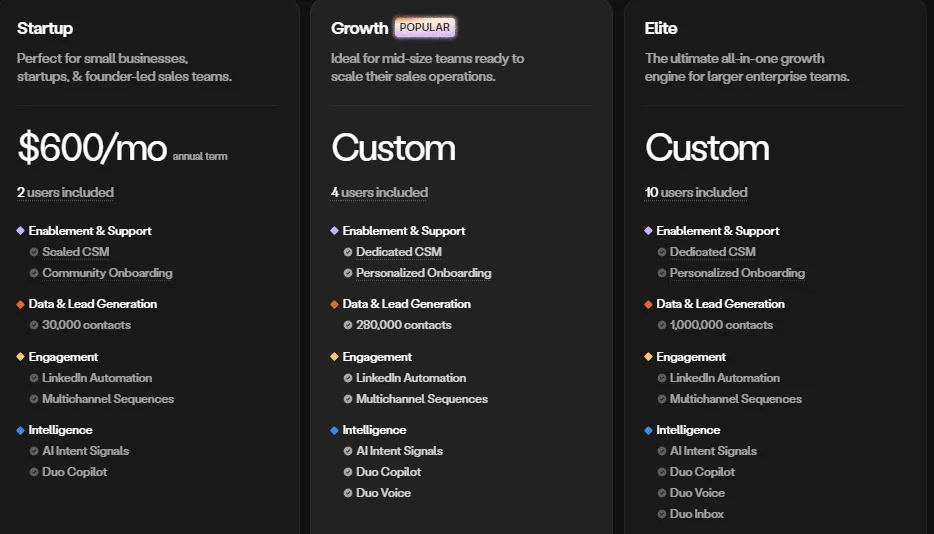Click the blue diamond beside Startup's Intelligence heading

pyautogui.click(x=20, y=430)
